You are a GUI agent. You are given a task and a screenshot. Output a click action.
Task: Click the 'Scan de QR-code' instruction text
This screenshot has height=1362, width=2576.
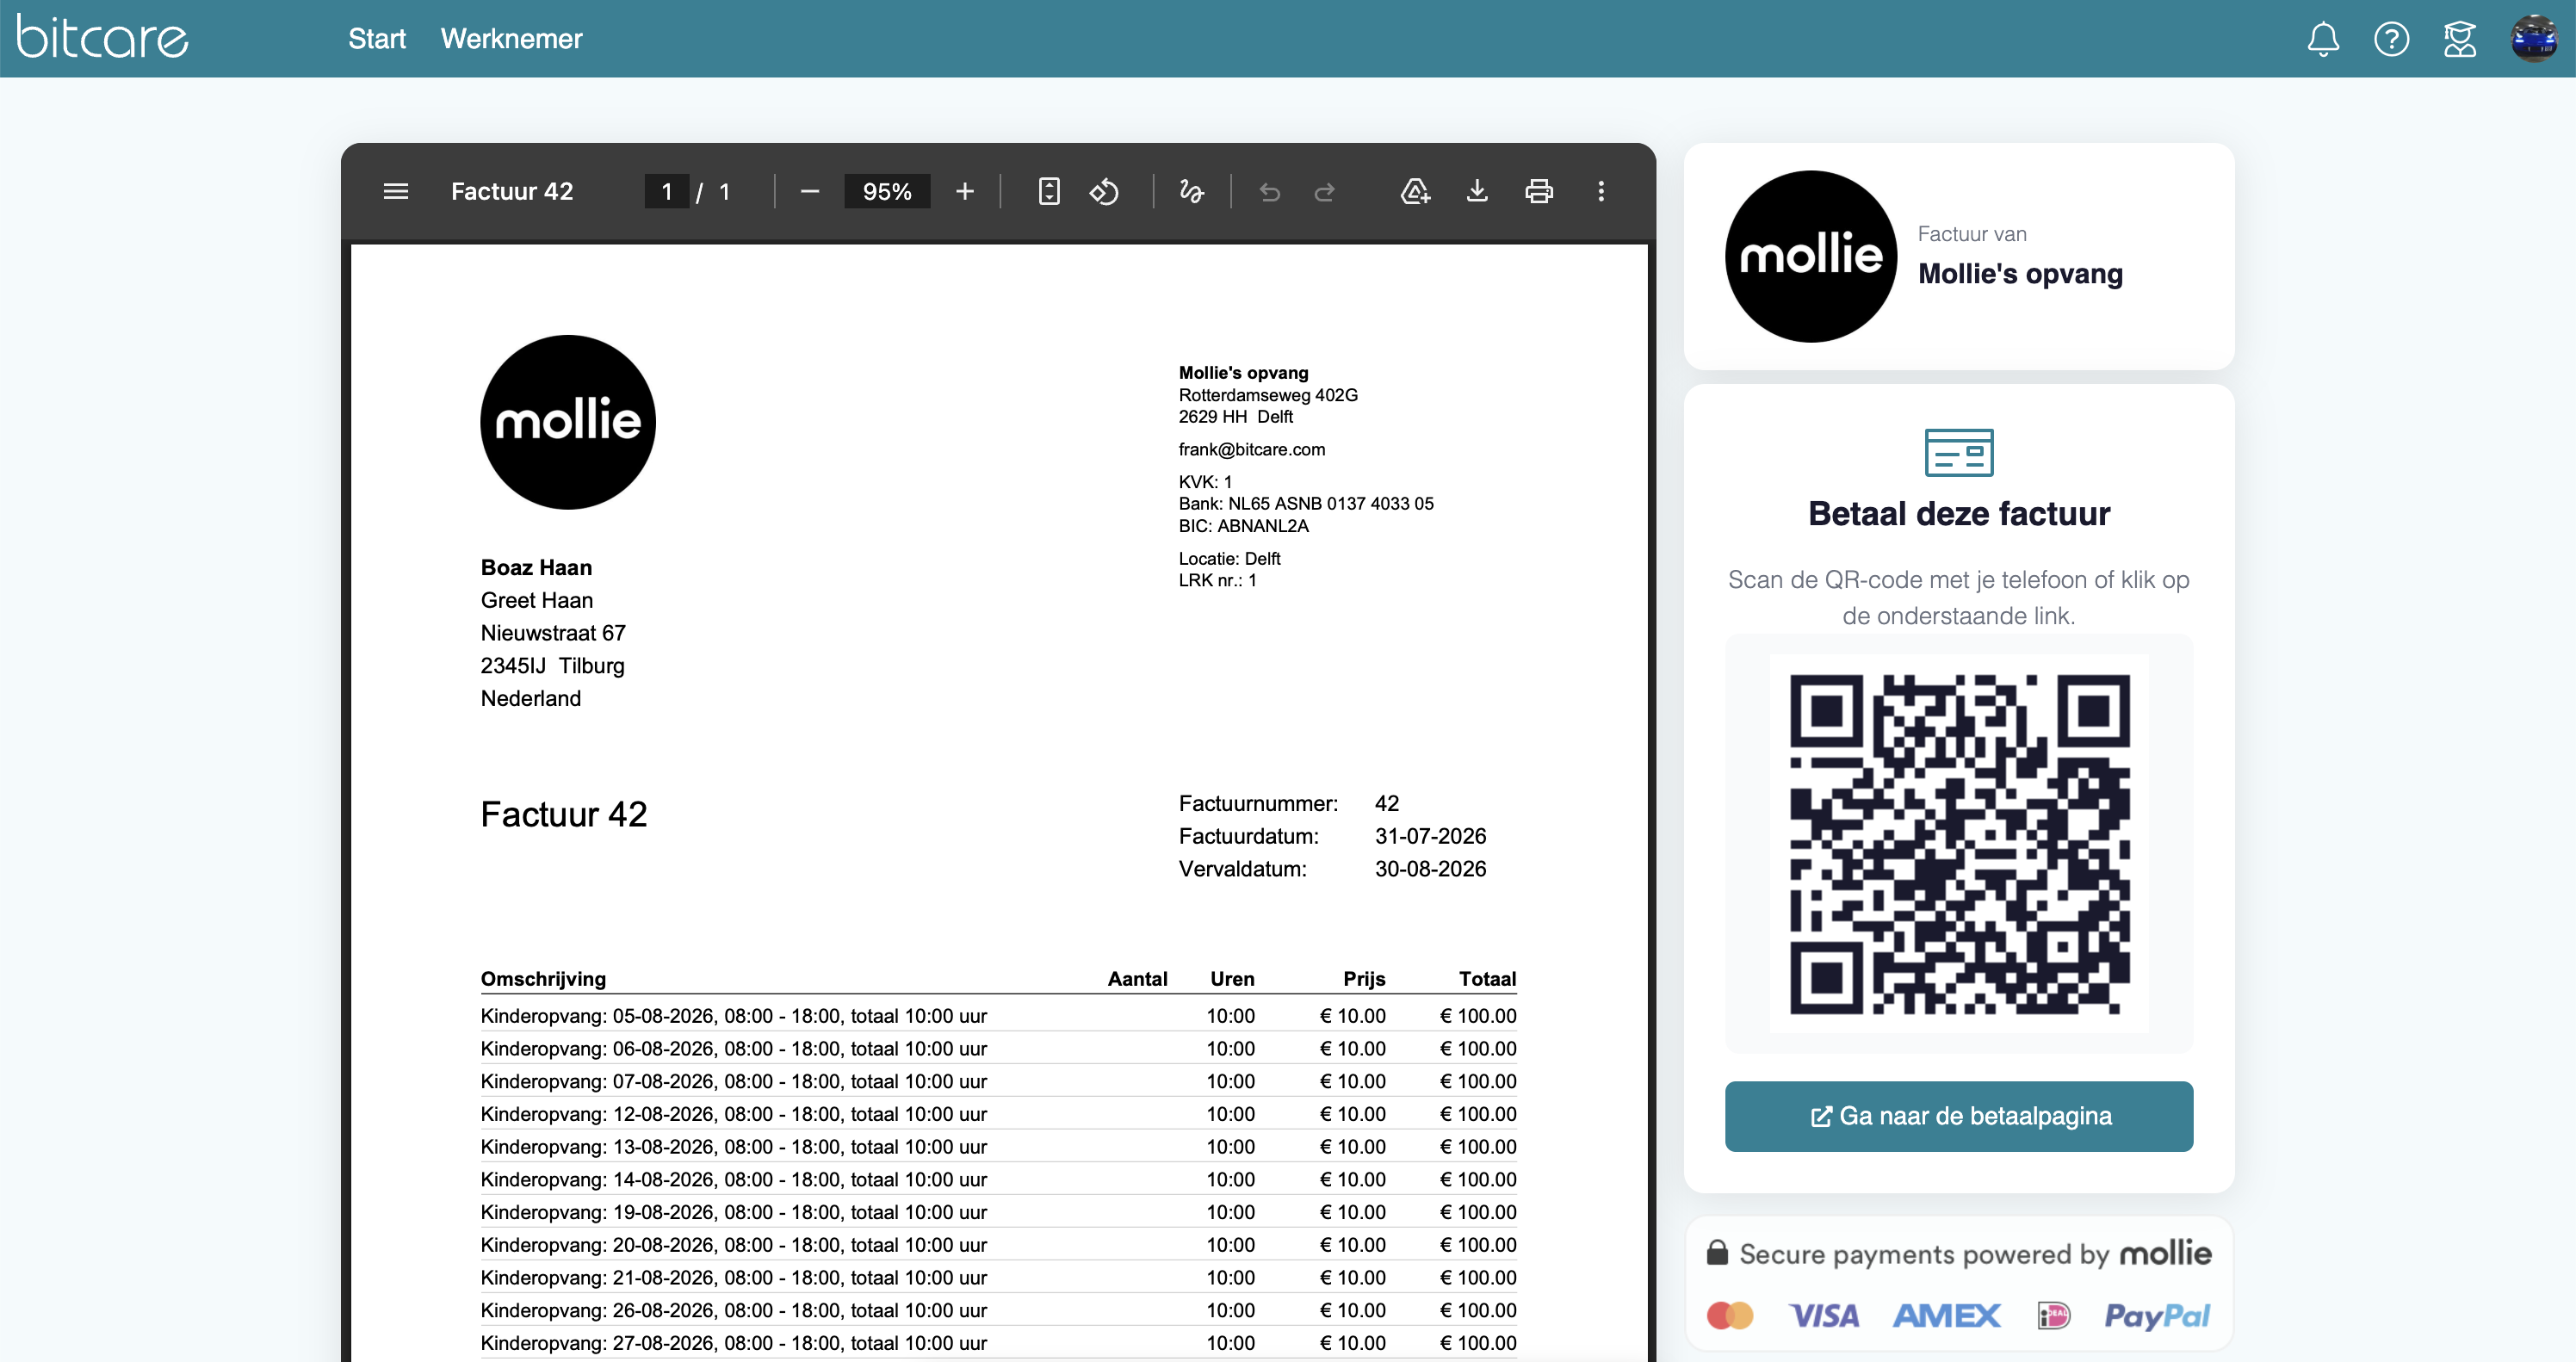(1959, 598)
